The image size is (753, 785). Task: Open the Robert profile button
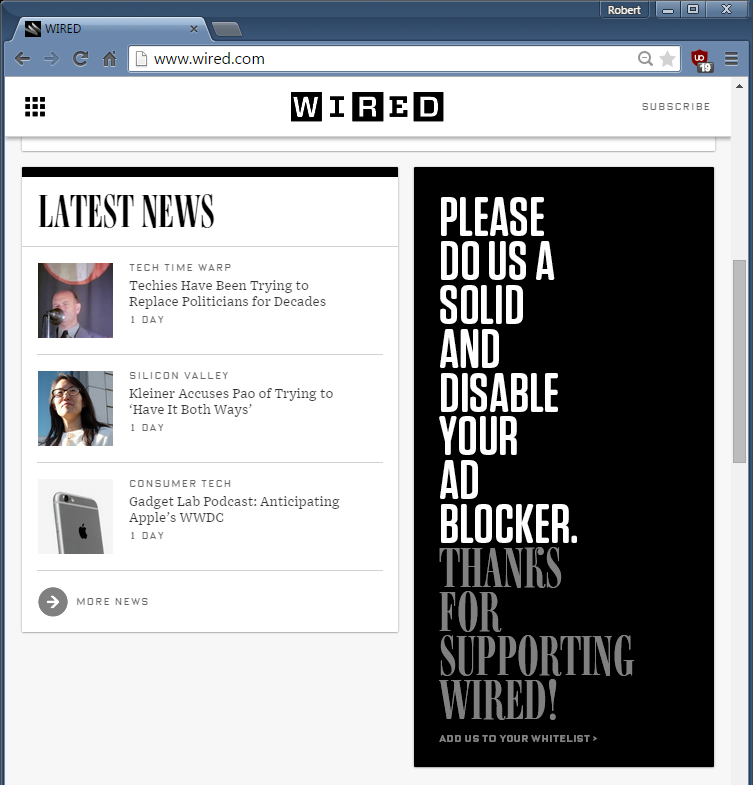click(x=624, y=10)
